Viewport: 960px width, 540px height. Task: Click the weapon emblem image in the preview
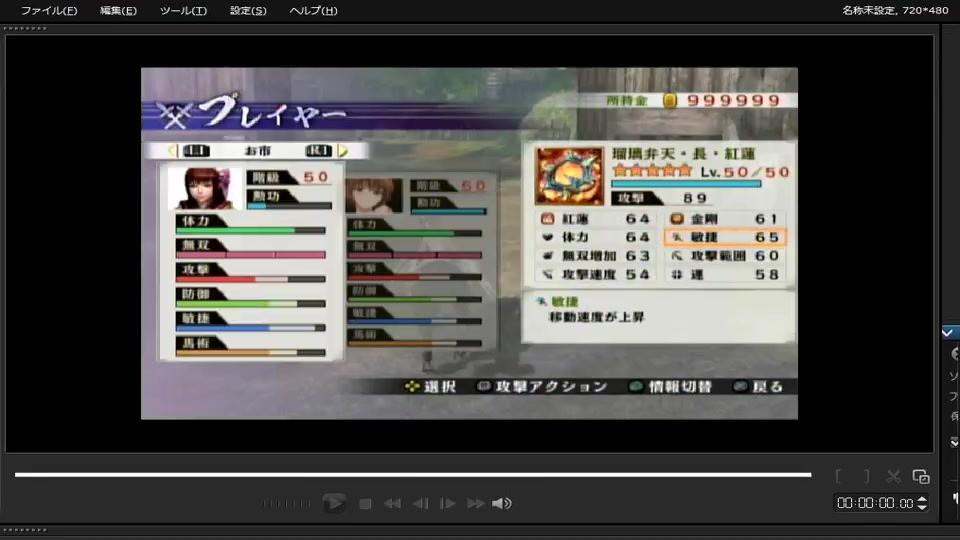click(x=569, y=176)
